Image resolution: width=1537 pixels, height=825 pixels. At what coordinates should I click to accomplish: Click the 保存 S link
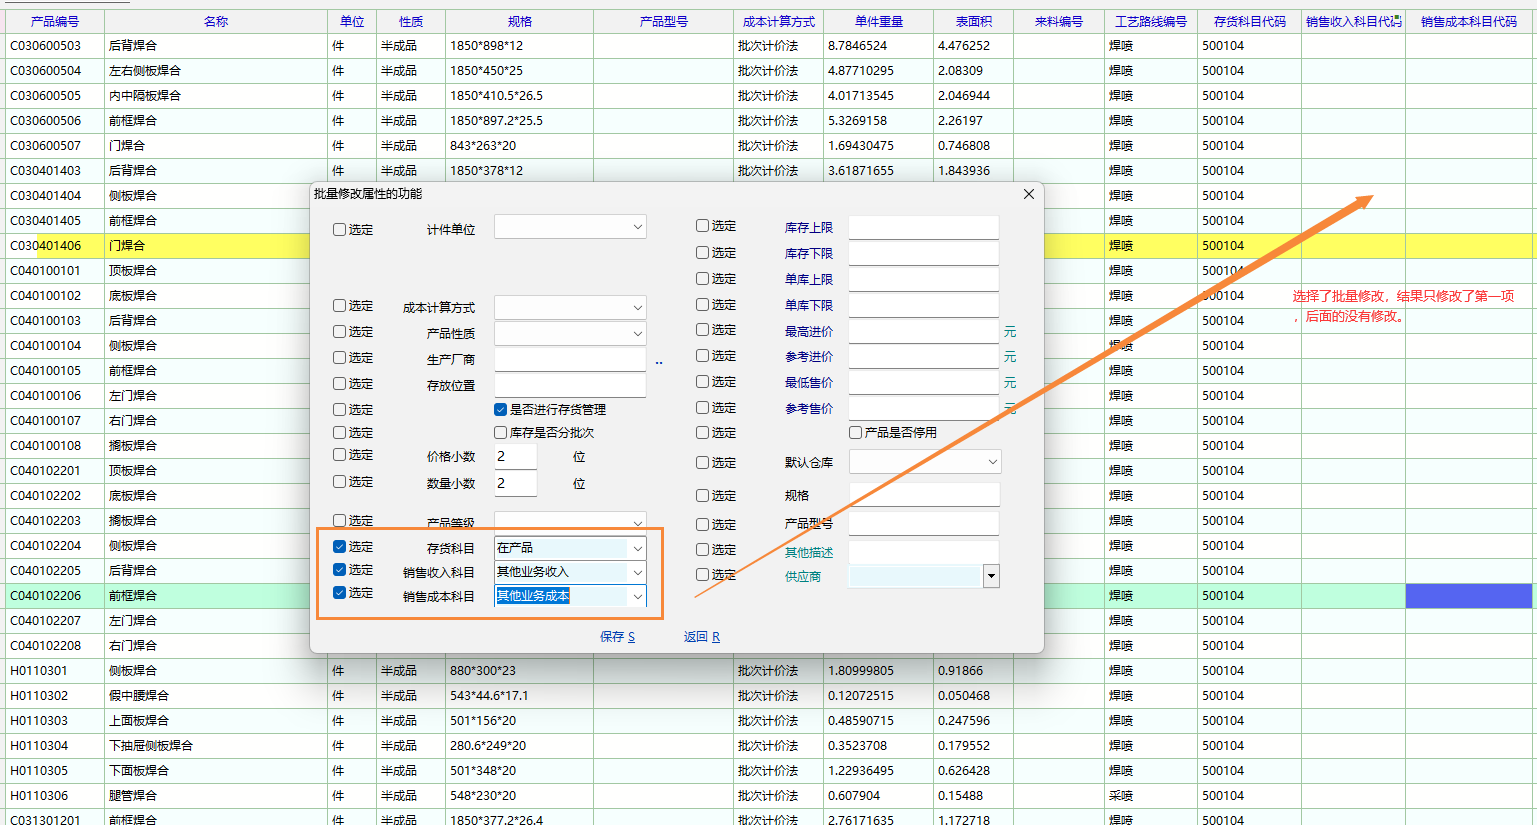point(617,637)
